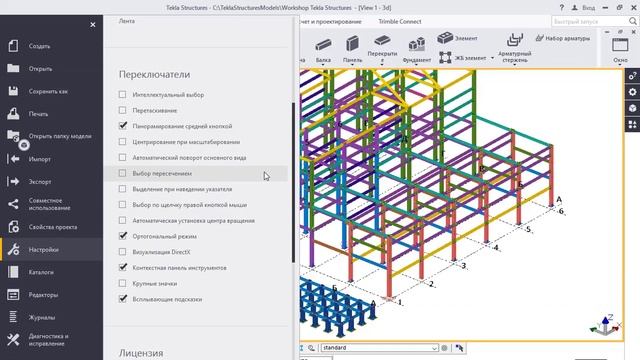Click the Печать printer icon
Image resolution: width=640 pixels, height=360 pixels.
pos(13,113)
